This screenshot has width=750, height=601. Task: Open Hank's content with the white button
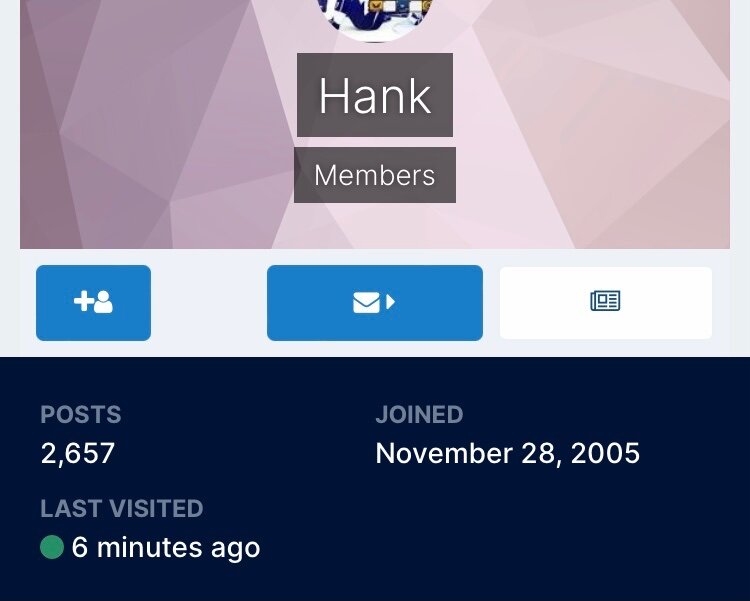606,303
